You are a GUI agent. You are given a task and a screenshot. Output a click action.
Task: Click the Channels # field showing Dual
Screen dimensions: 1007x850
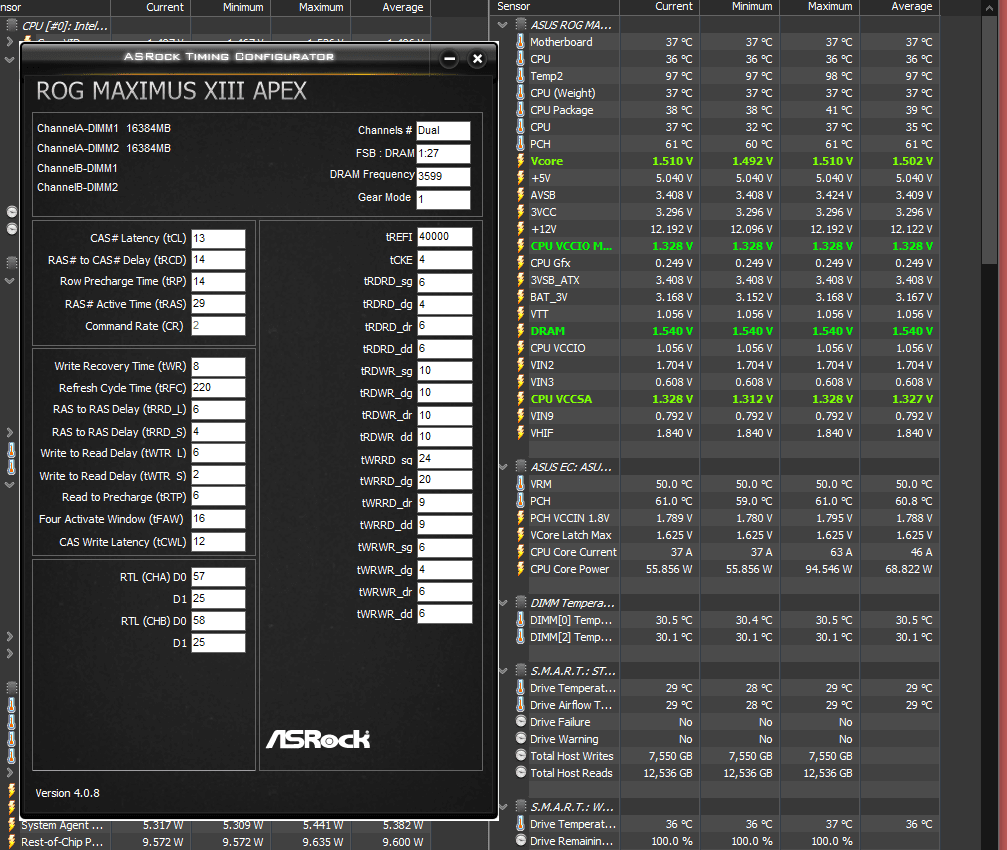(443, 131)
